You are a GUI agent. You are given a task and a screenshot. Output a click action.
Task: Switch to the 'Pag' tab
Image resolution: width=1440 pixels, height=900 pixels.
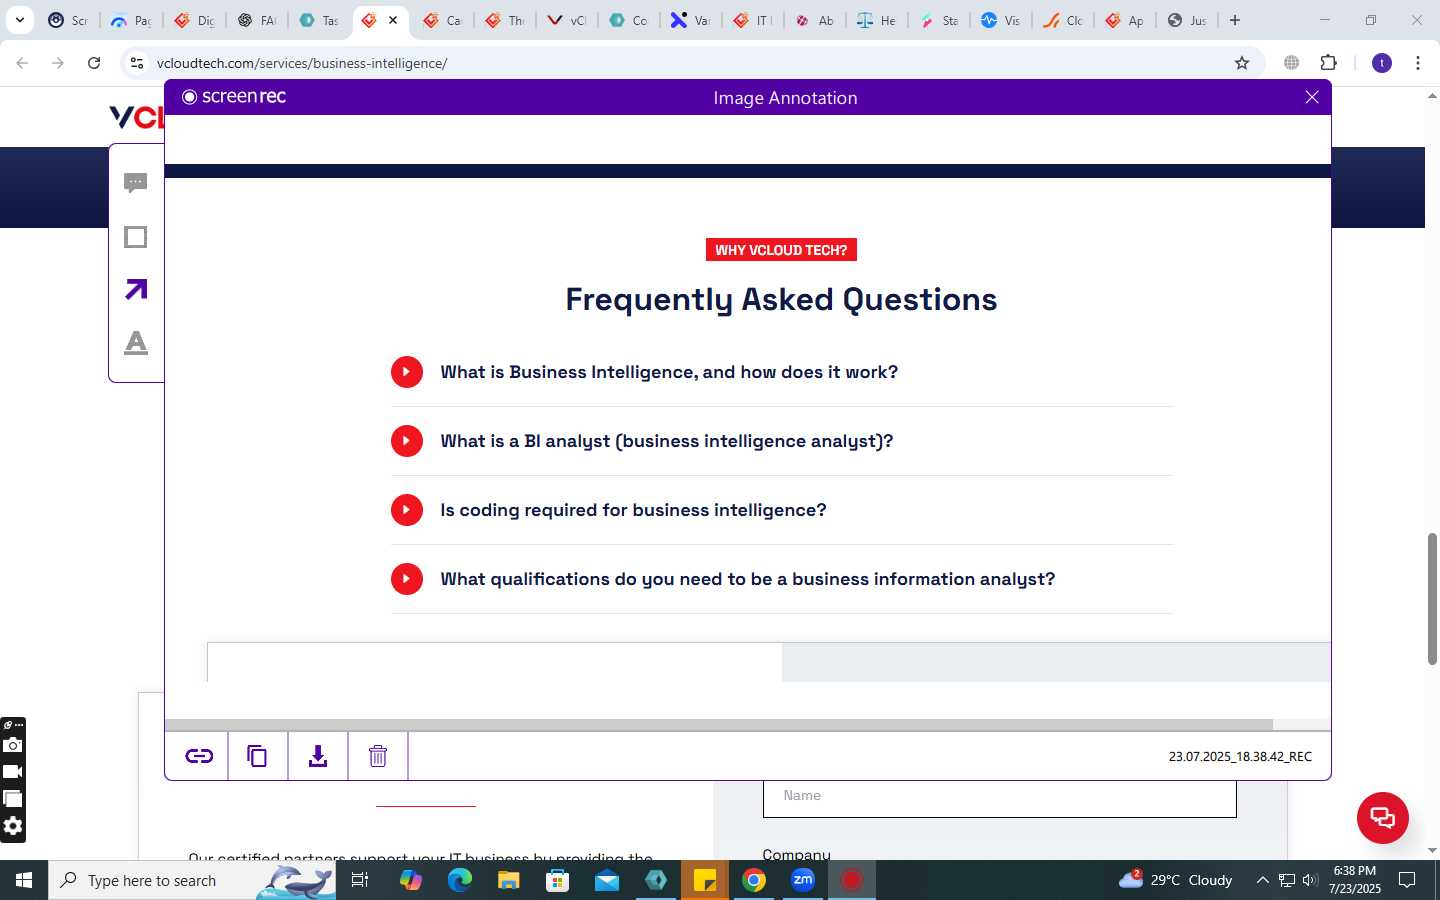coord(131,20)
